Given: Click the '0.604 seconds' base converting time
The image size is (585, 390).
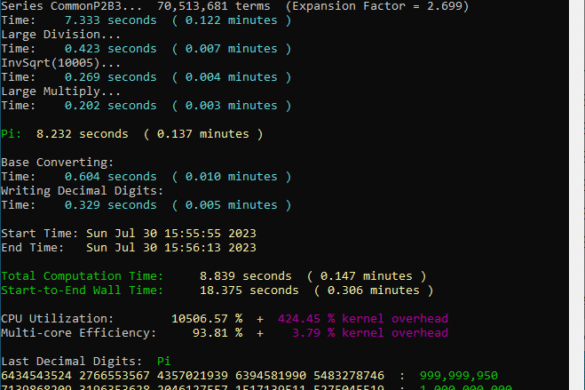Looking at the screenshot, I should point(110,177).
